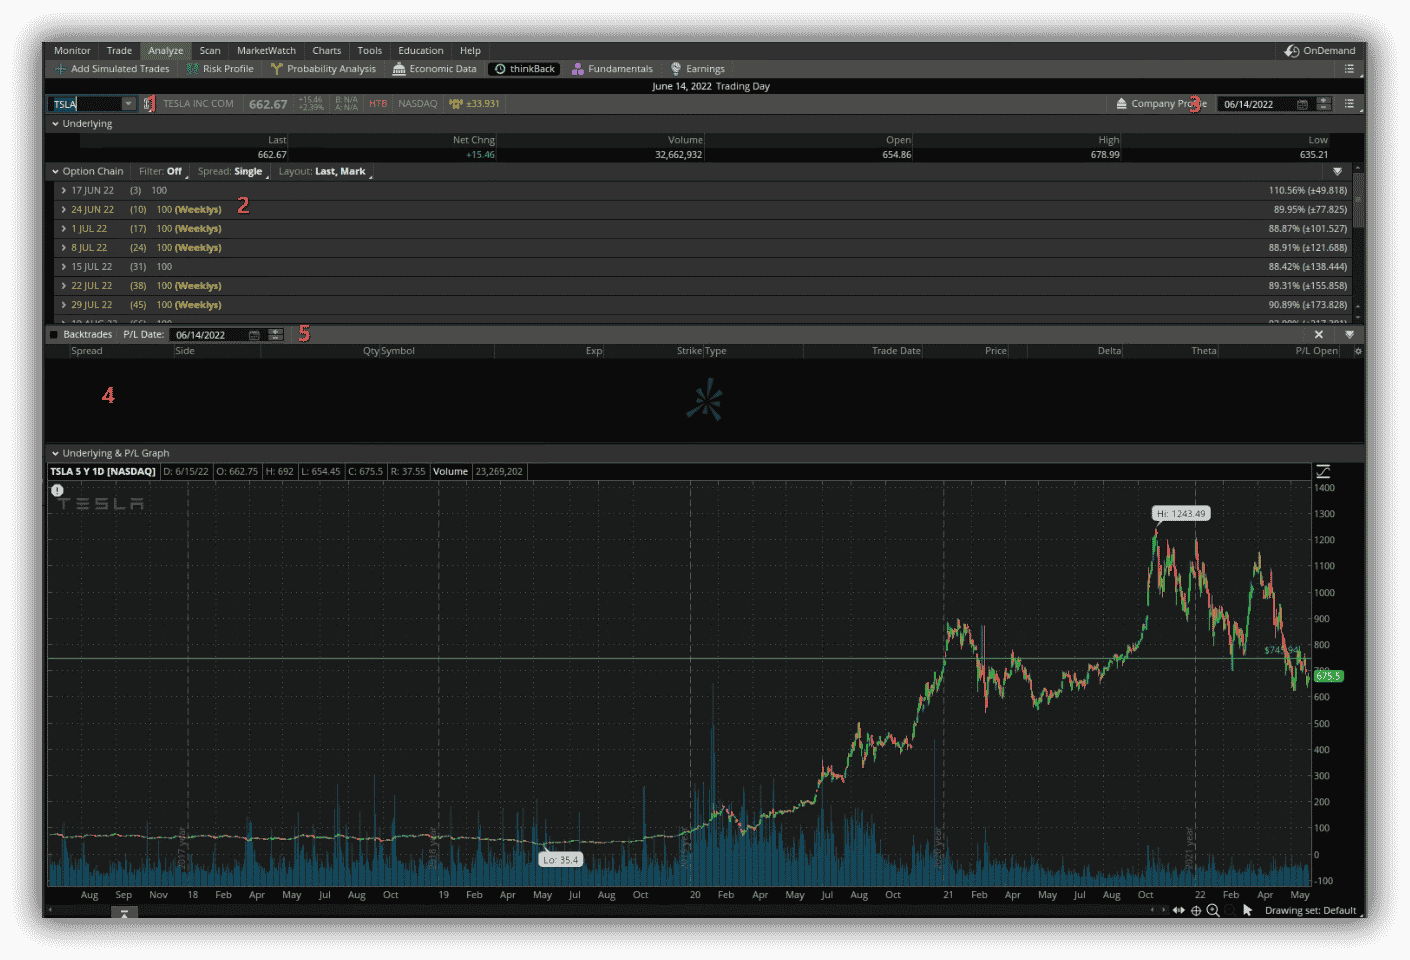Open the Earnings tab
This screenshot has height=960, width=1410.
697,69
